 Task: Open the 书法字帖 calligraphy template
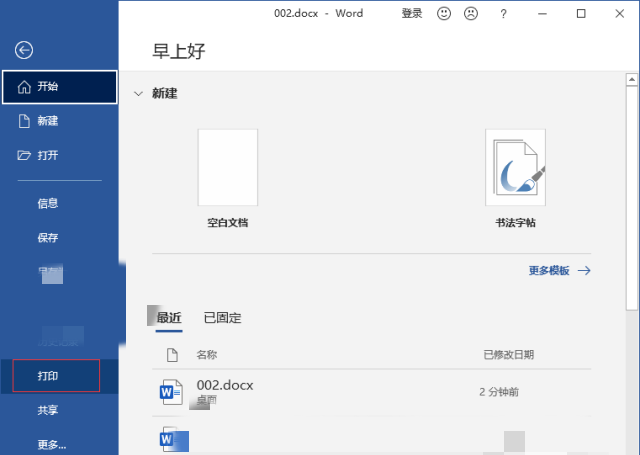click(515, 178)
